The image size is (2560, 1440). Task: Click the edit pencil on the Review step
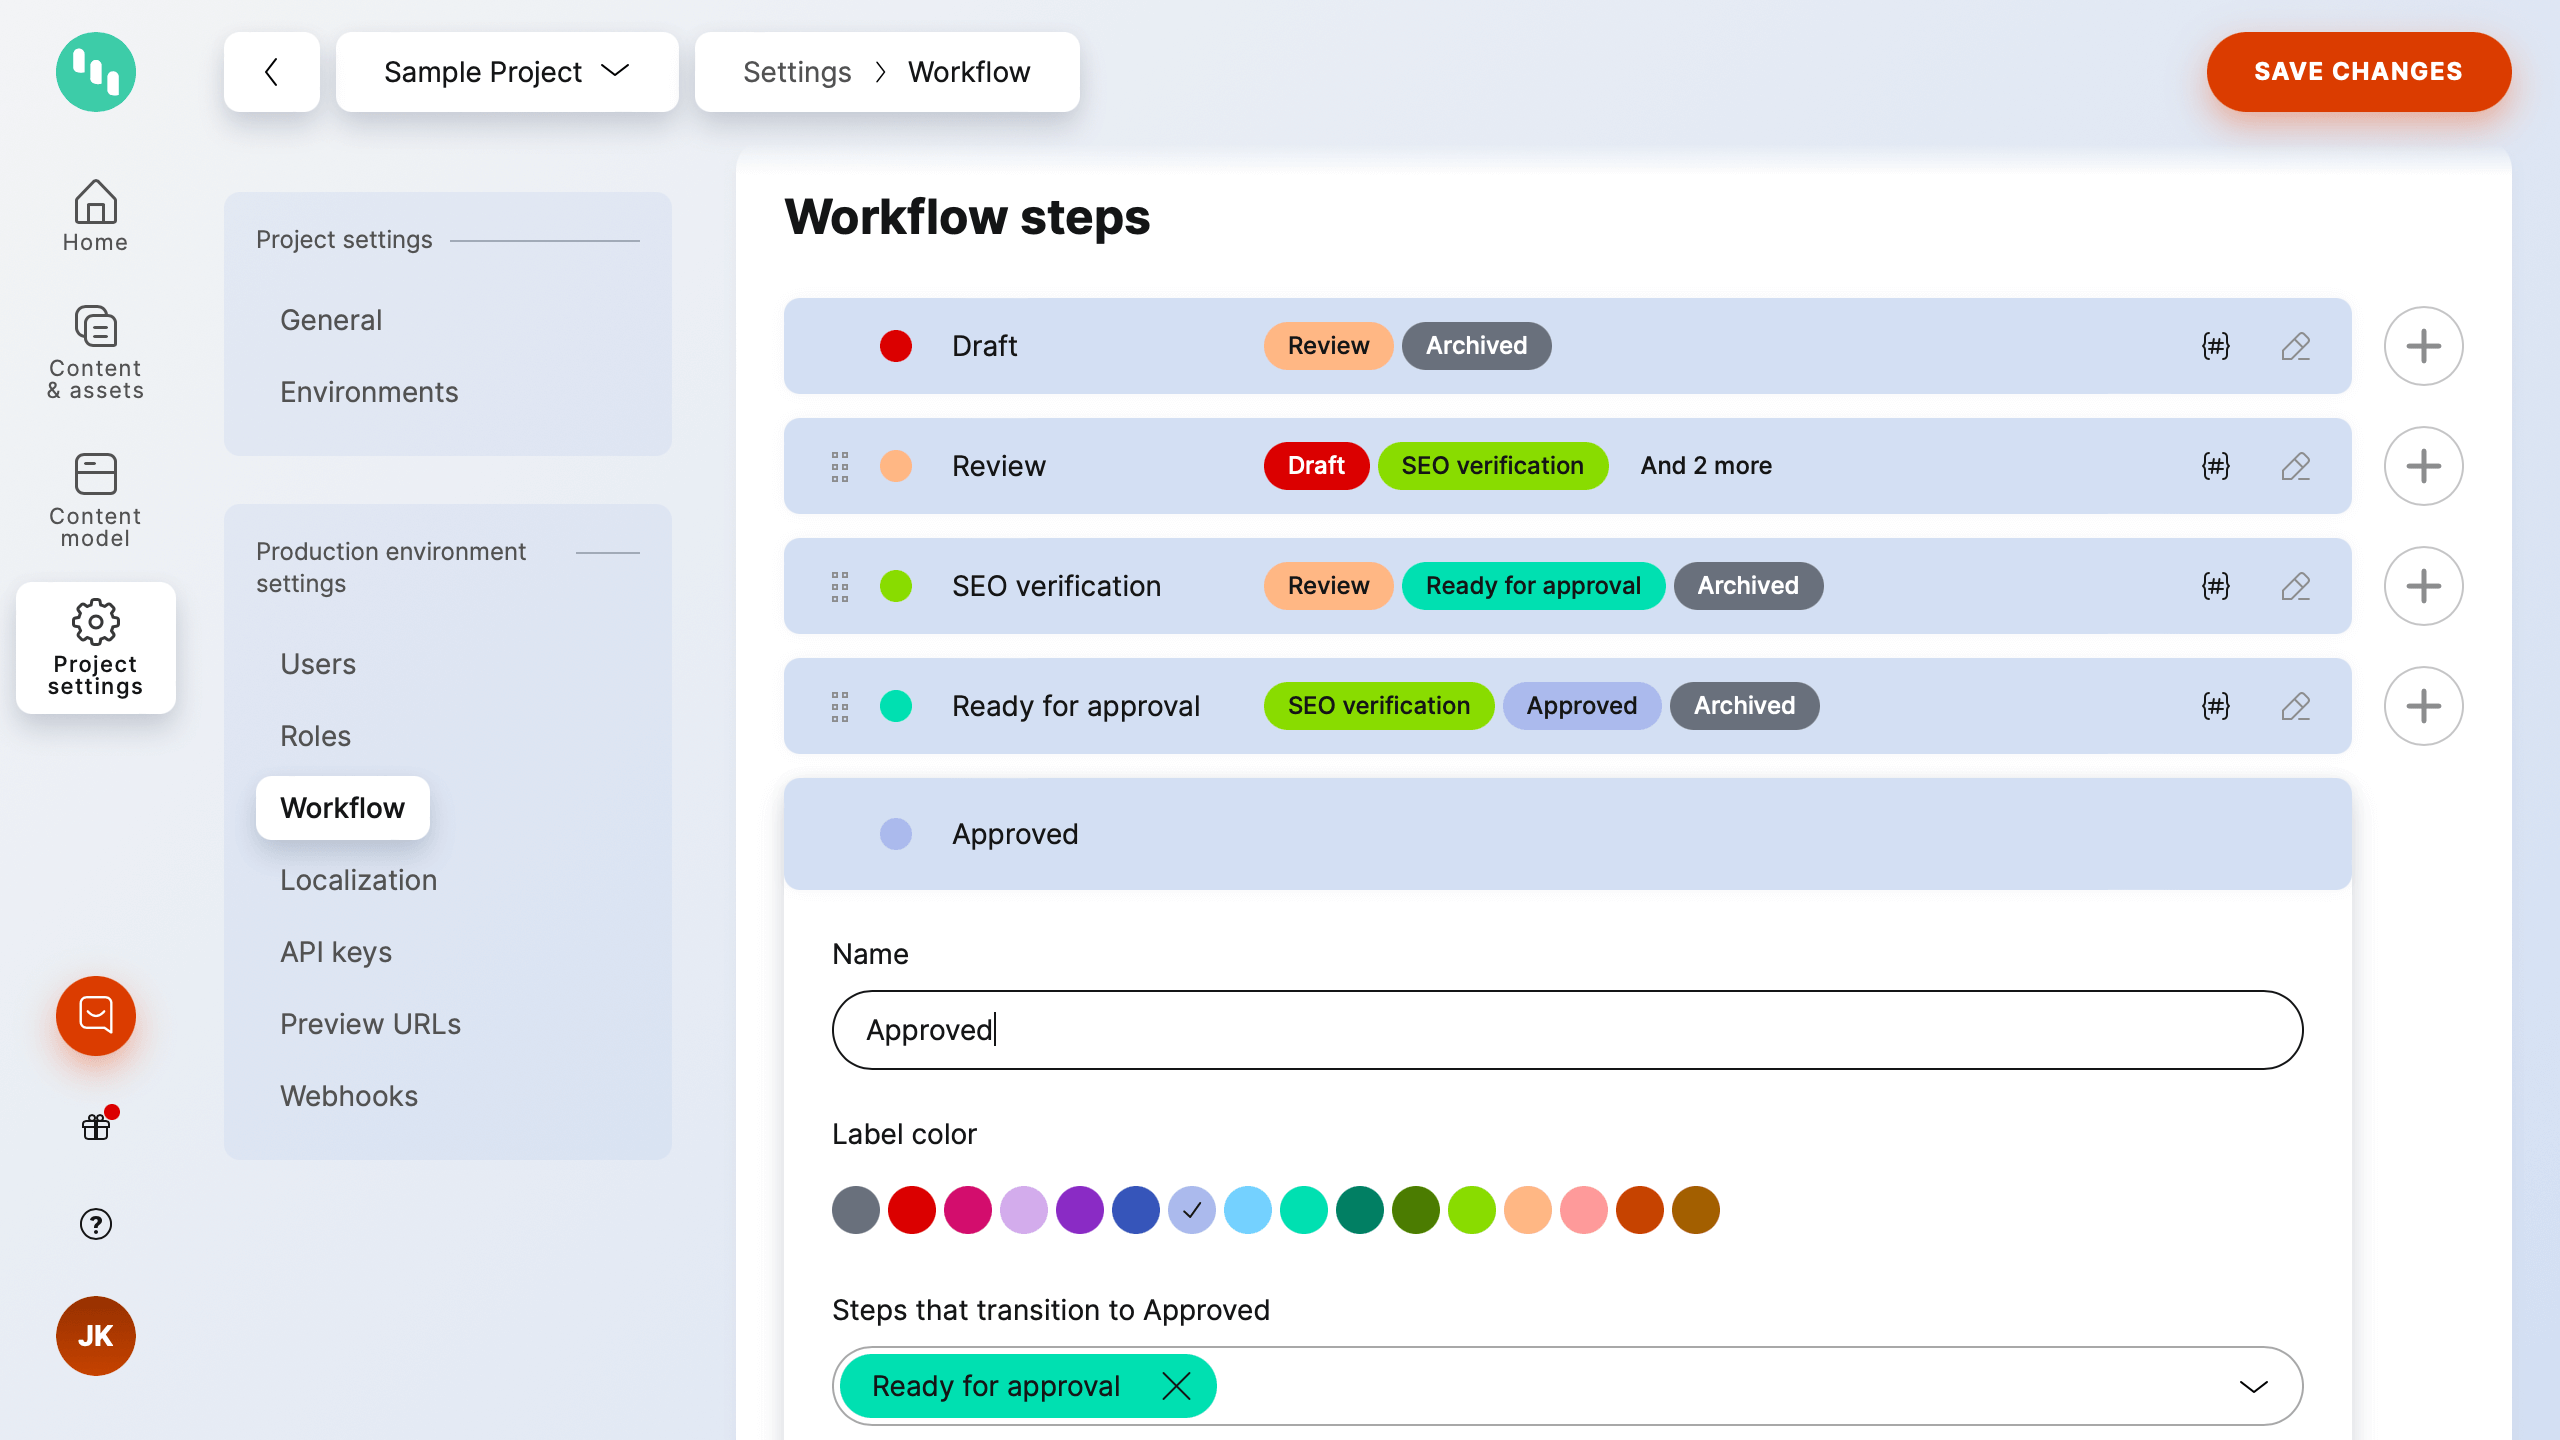2295,466
